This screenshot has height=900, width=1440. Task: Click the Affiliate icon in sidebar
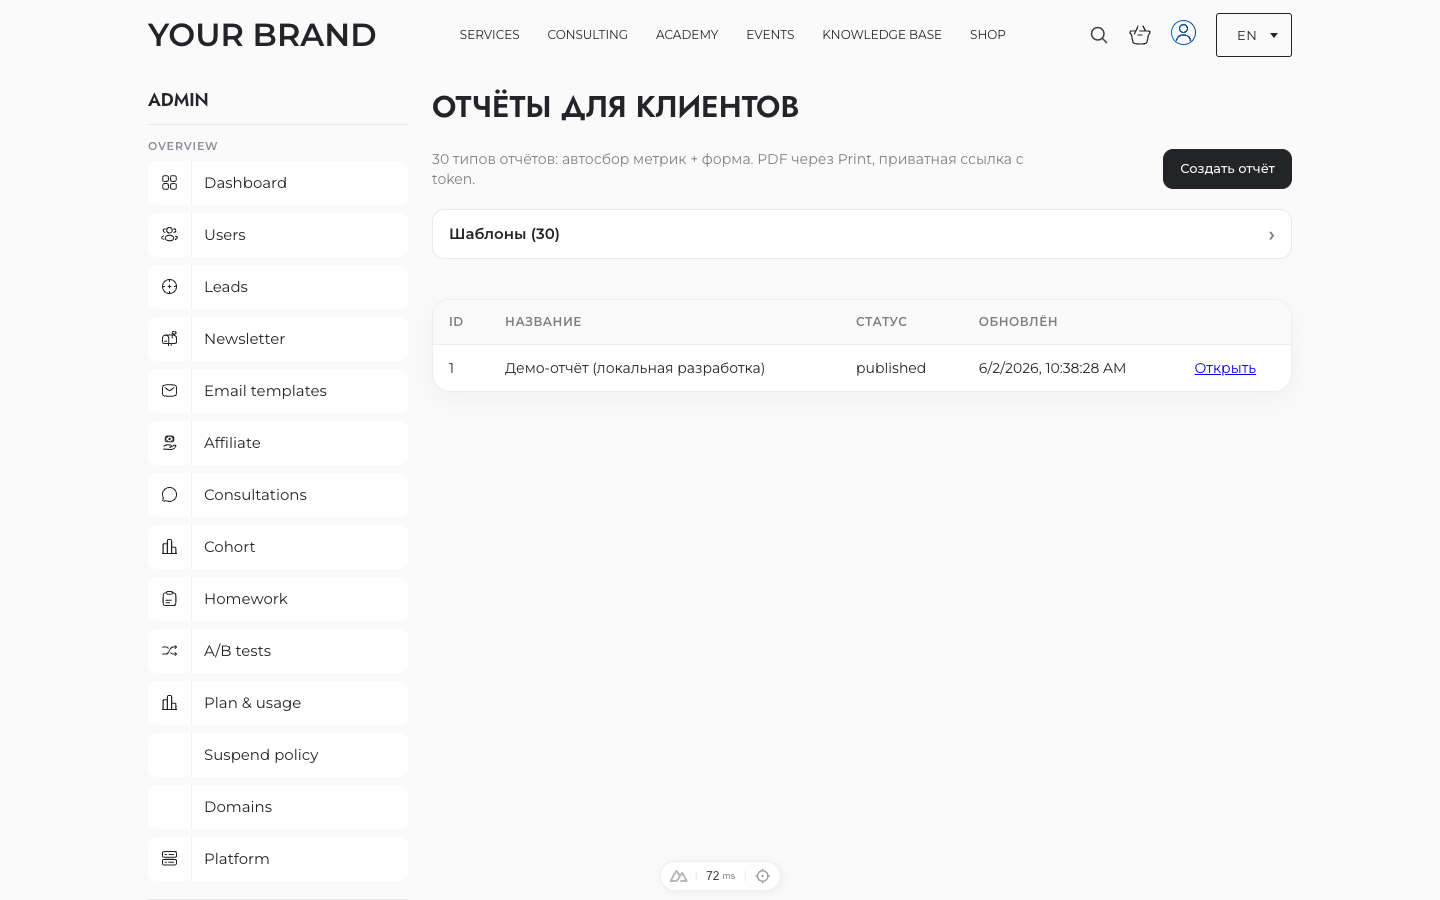(x=170, y=443)
